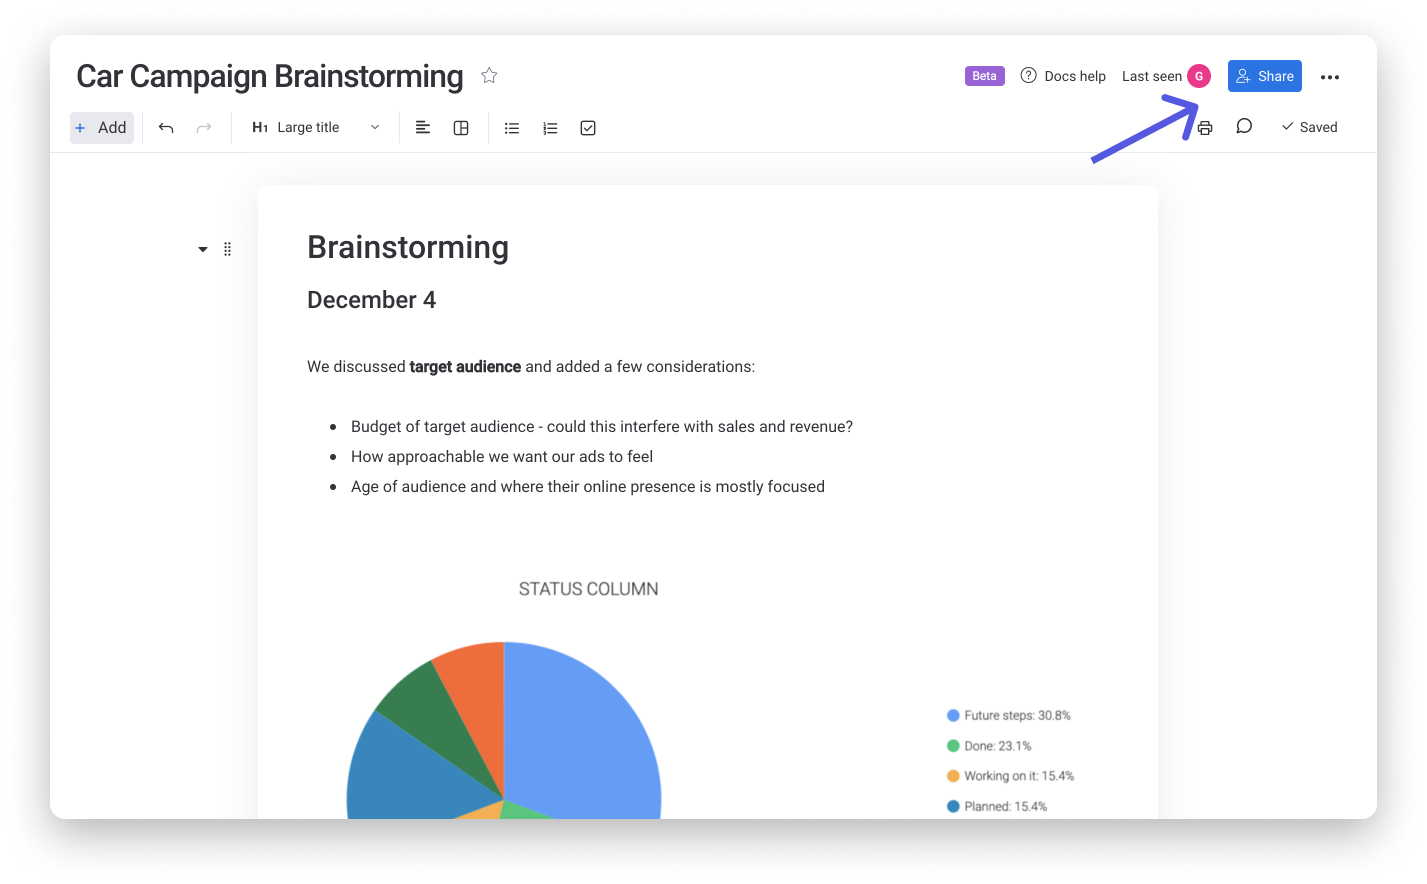The height and width of the screenshot is (884, 1427).
Task: Click the Last seen label
Action: [1152, 76]
